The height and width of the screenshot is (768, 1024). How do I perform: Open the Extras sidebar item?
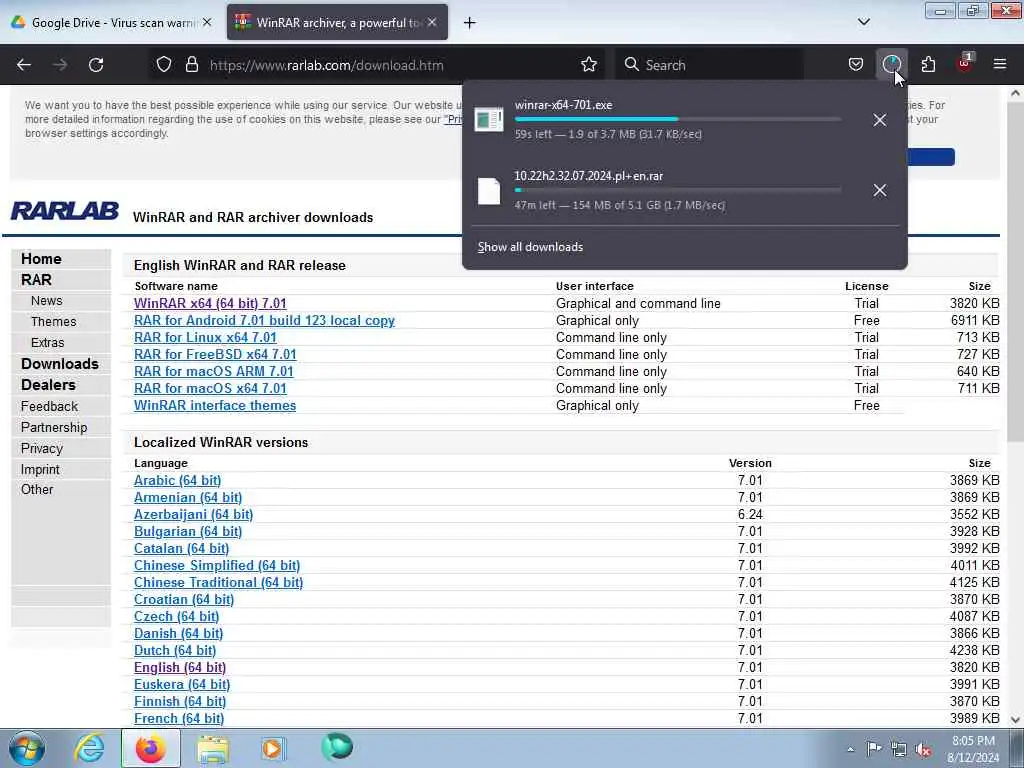(x=48, y=342)
